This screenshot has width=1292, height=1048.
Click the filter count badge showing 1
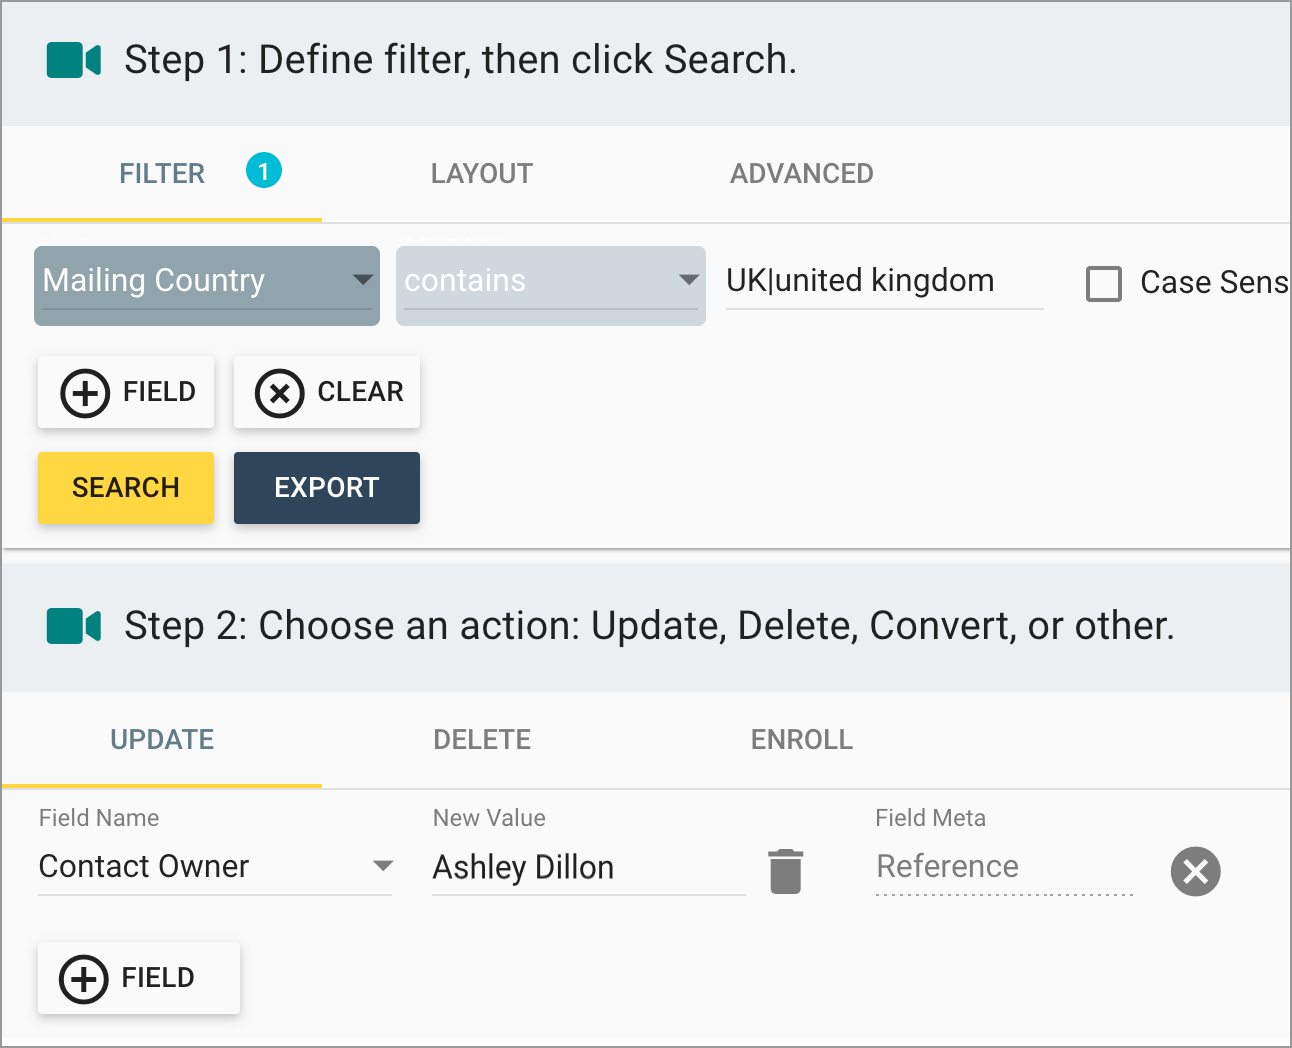[264, 171]
